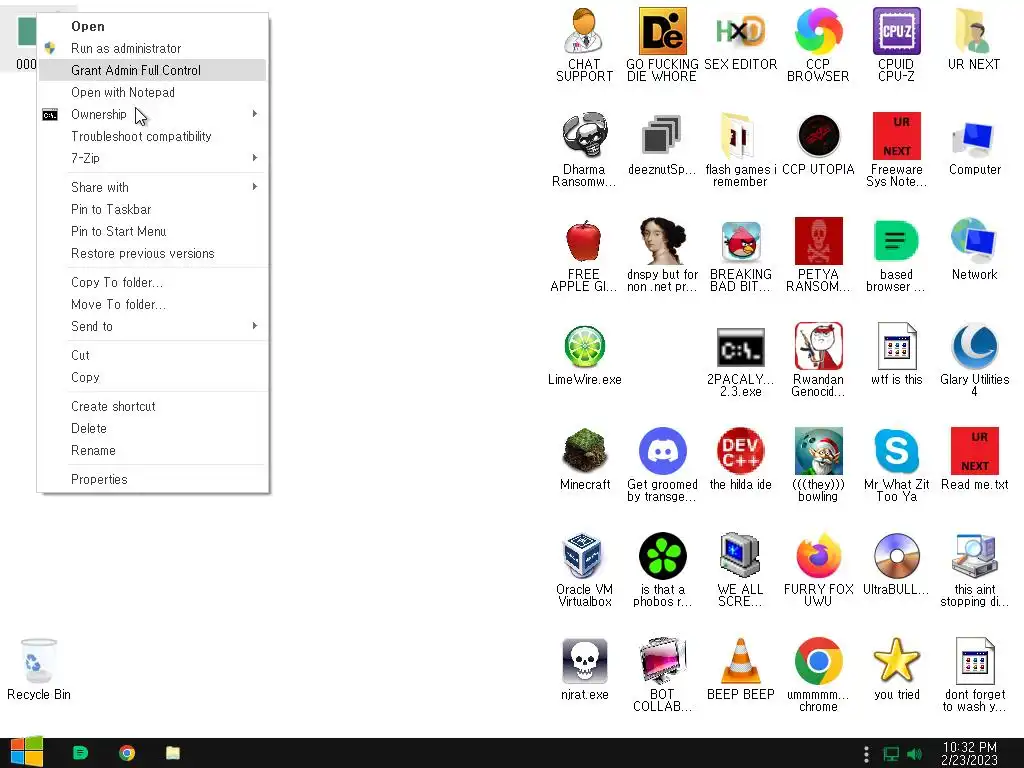The height and width of the screenshot is (768, 1024).
Task: Click the taskbar clock showing 10:32 PM
Action: click(969, 753)
